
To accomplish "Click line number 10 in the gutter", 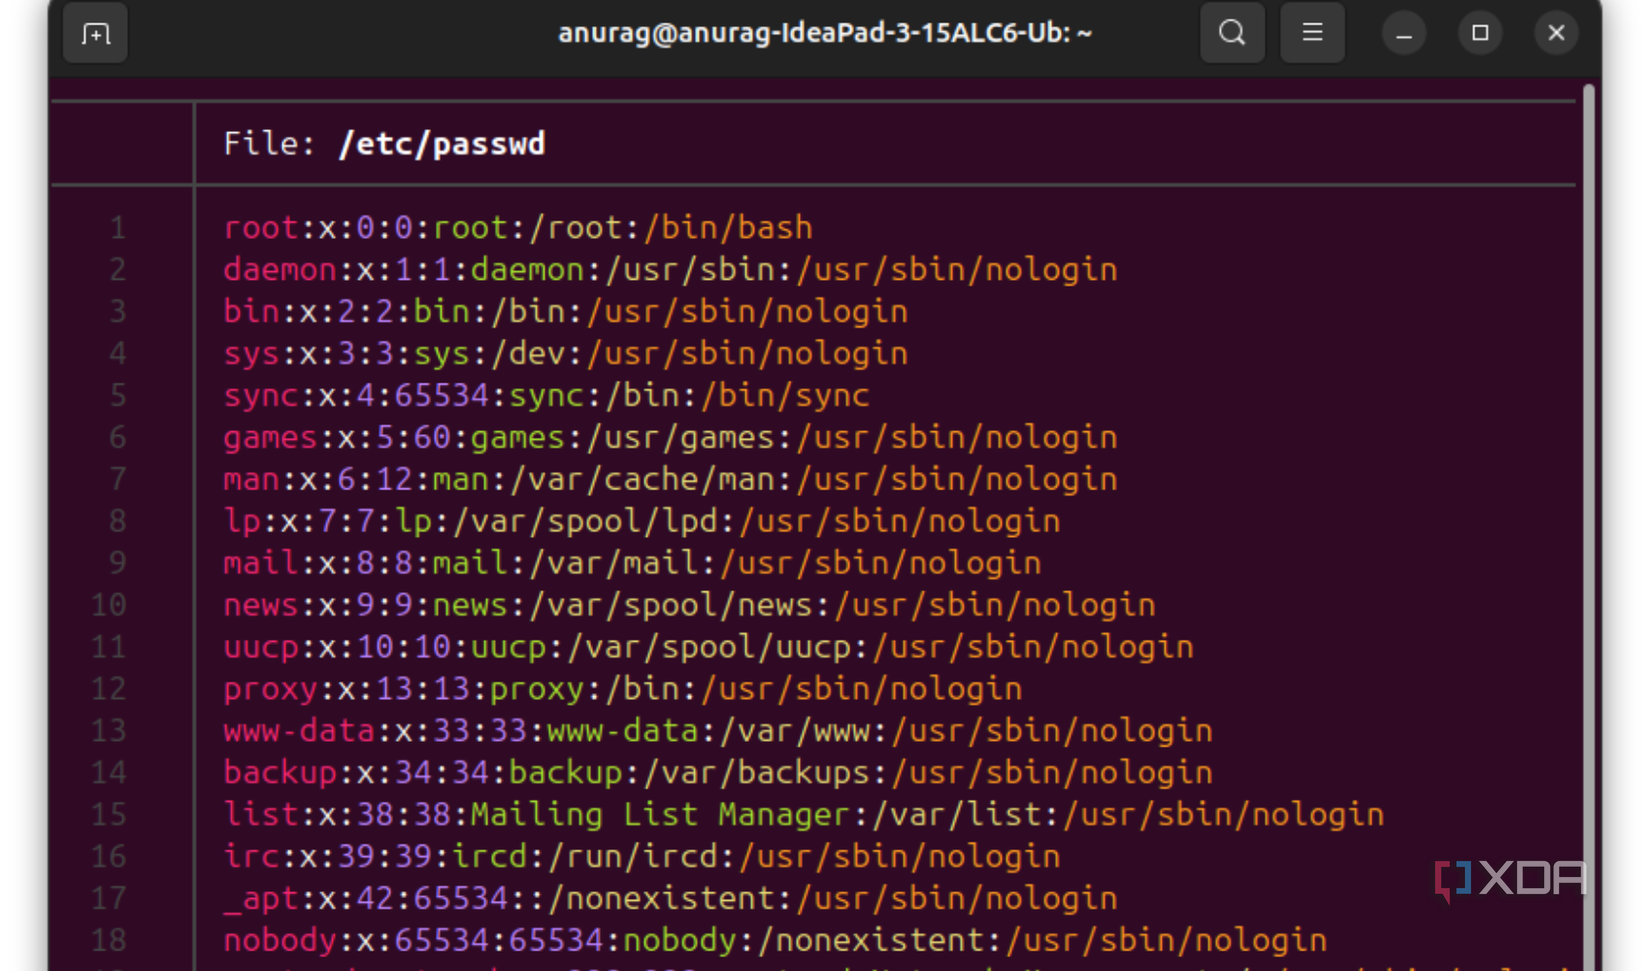I will point(108,604).
